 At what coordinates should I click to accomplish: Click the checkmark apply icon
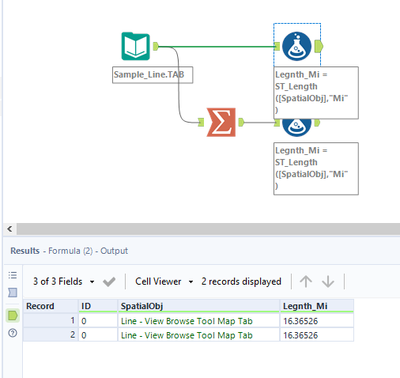[109, 282]
